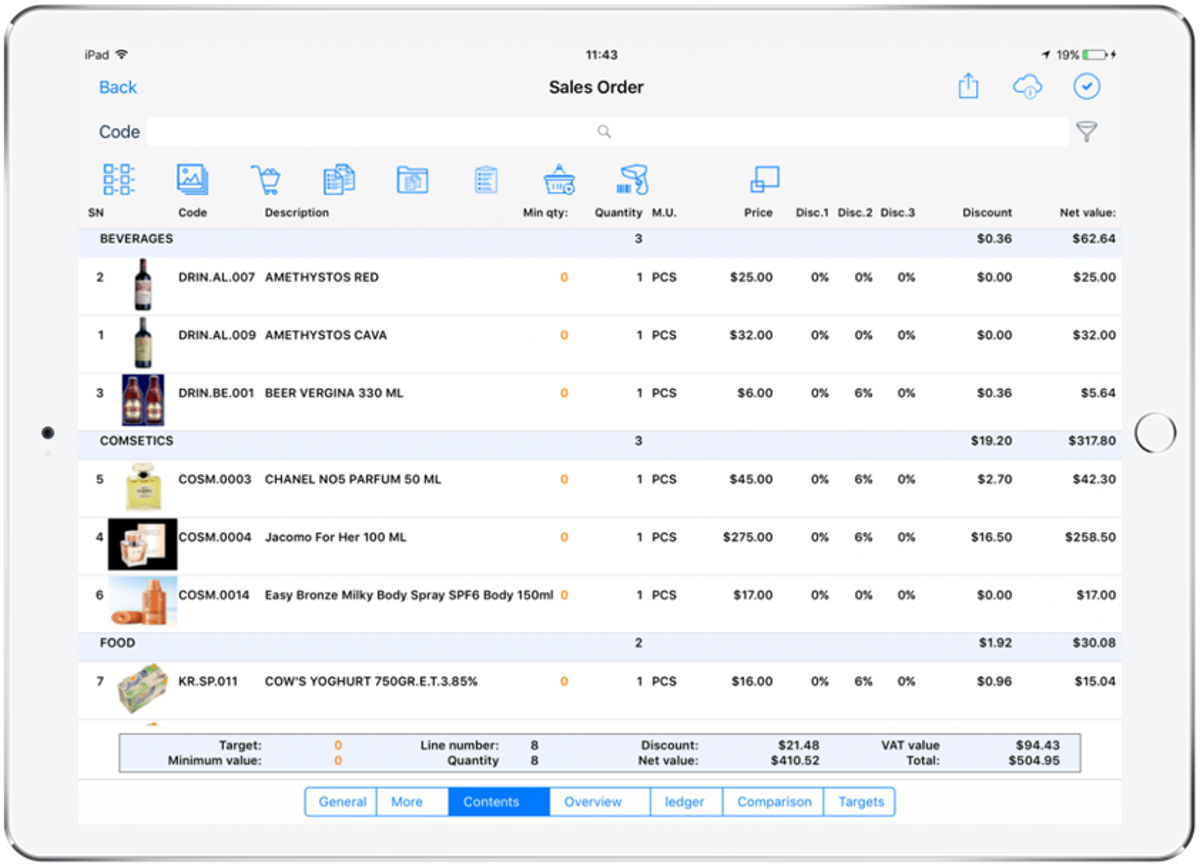Switch to the More tab
Screen dimensions: 1200x867
pos(413,802)
